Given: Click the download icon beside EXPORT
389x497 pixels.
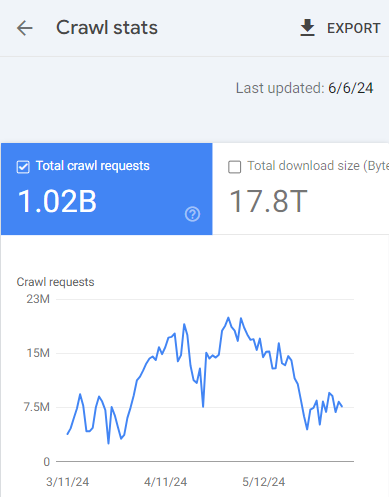Looking at the screenshot, I should [307, 28].
